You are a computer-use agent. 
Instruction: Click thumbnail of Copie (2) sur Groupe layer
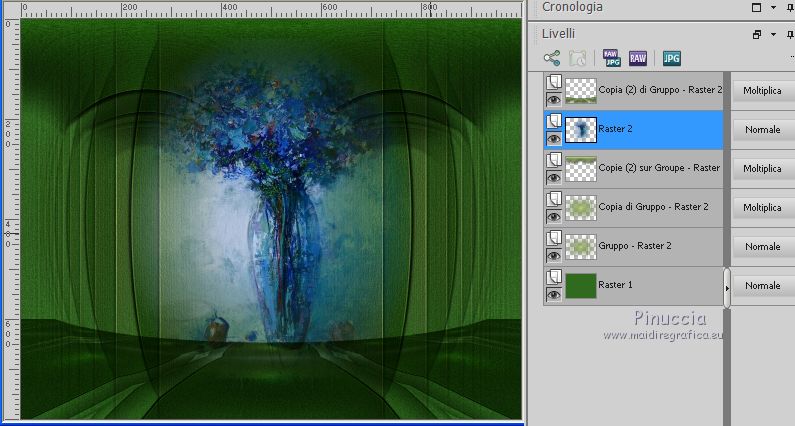pos(581,169)
